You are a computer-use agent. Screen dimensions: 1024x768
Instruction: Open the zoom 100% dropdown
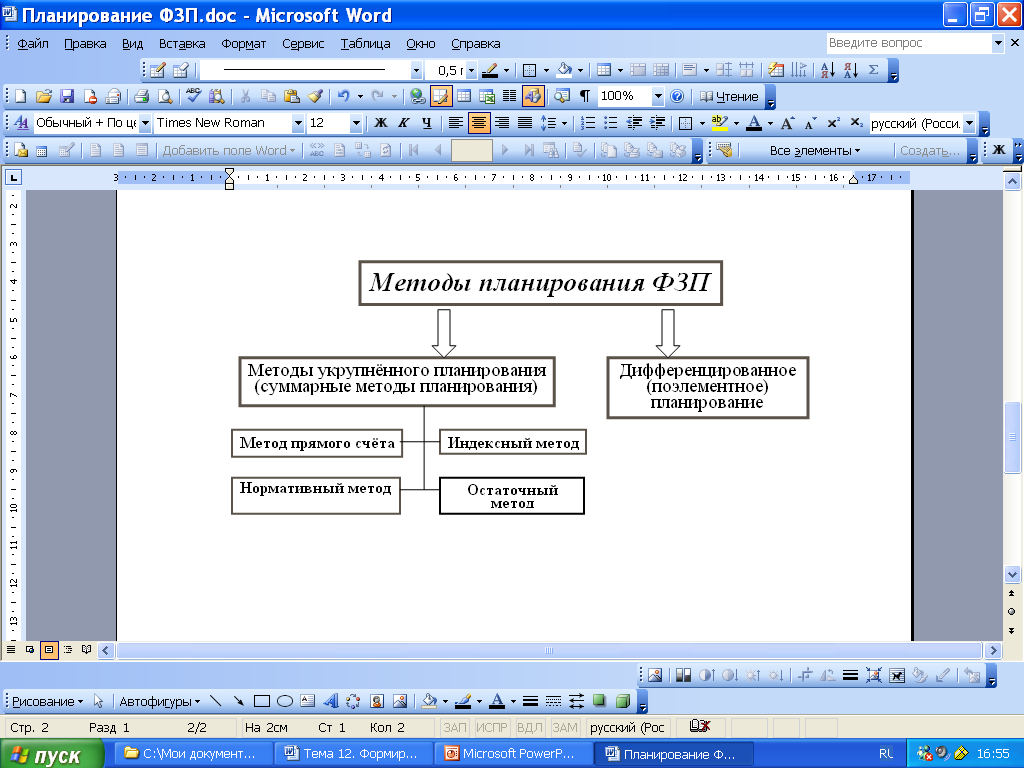658,97
